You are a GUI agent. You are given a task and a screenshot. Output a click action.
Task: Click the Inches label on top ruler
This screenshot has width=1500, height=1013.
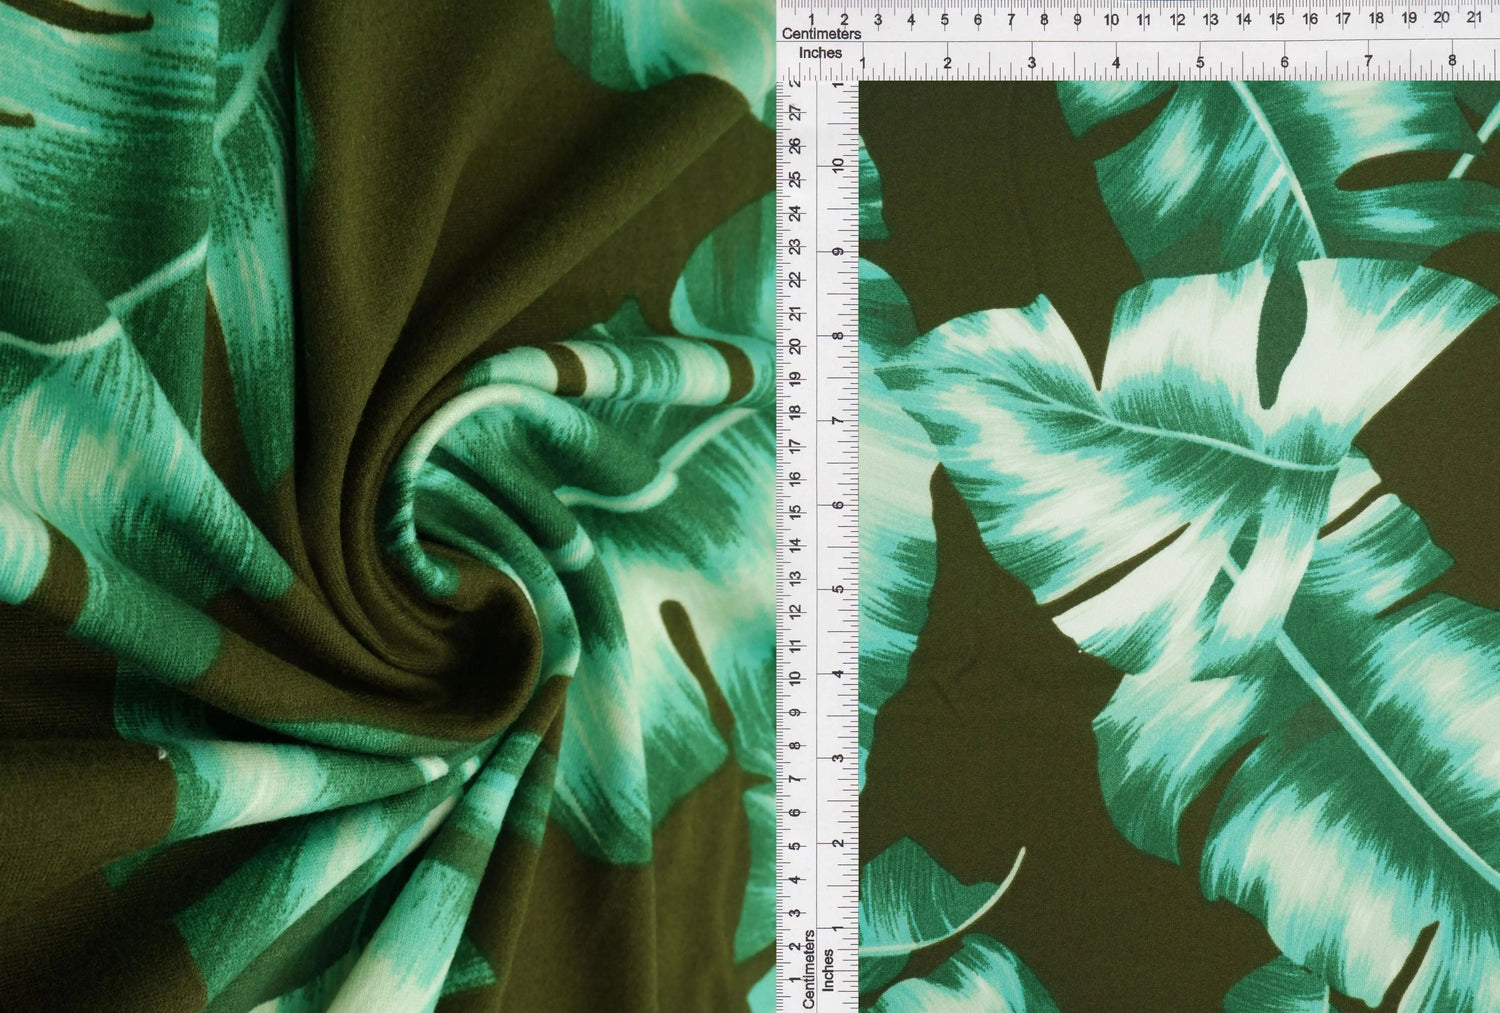point(820,53)
